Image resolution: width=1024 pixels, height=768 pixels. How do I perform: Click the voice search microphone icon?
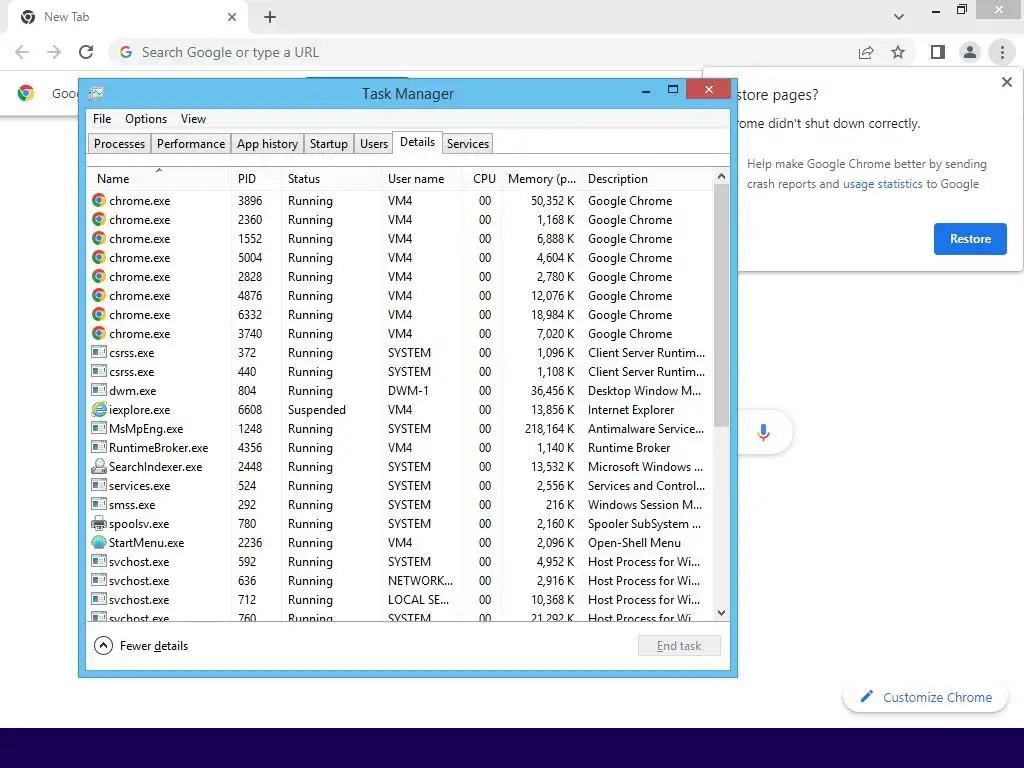click(x=763, y=432)
